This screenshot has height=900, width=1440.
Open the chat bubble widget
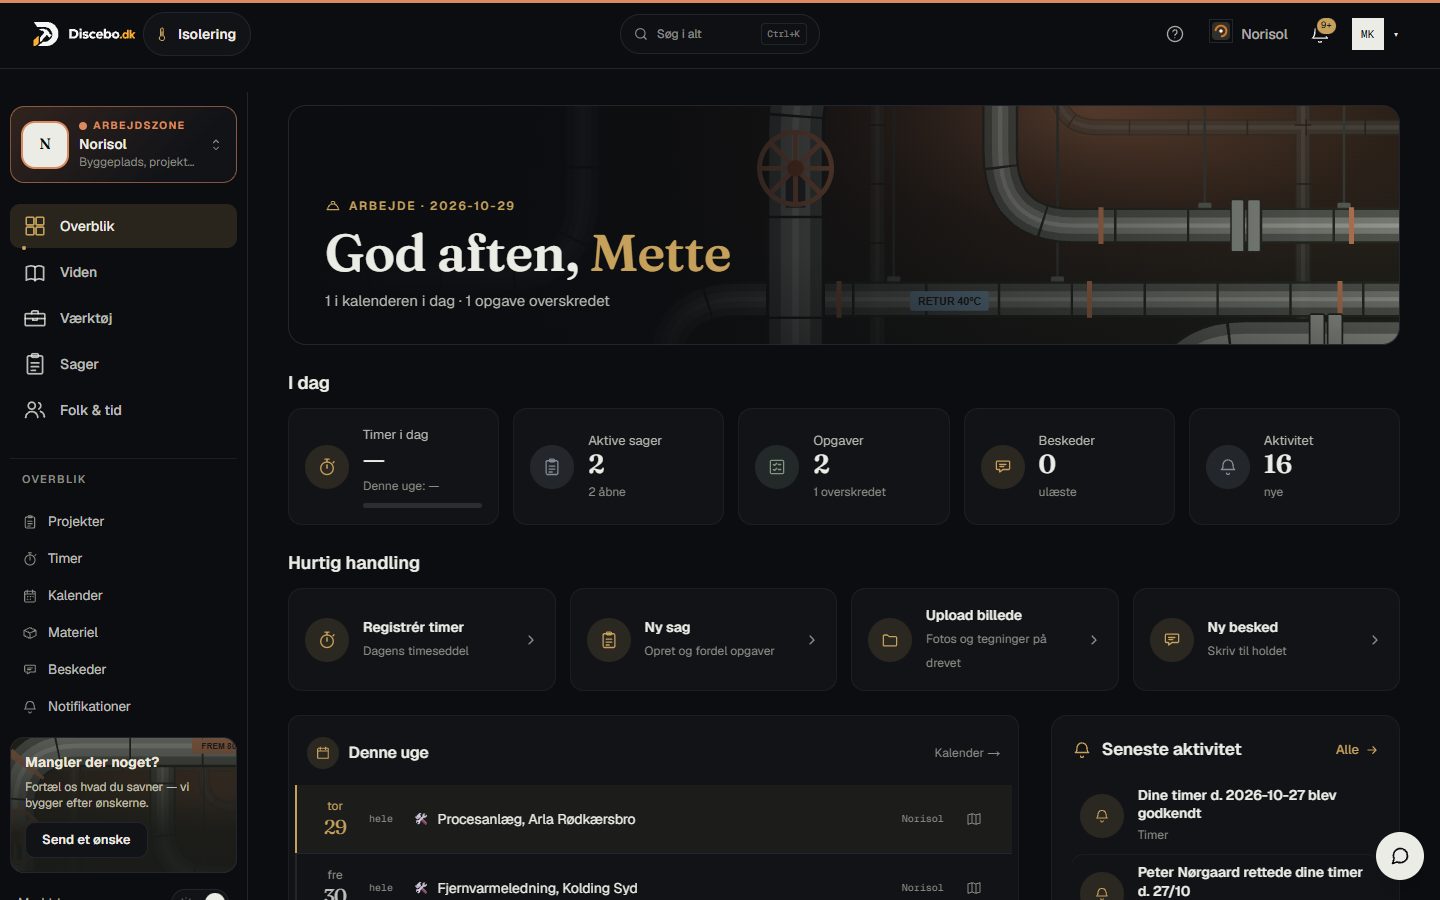1400,856
